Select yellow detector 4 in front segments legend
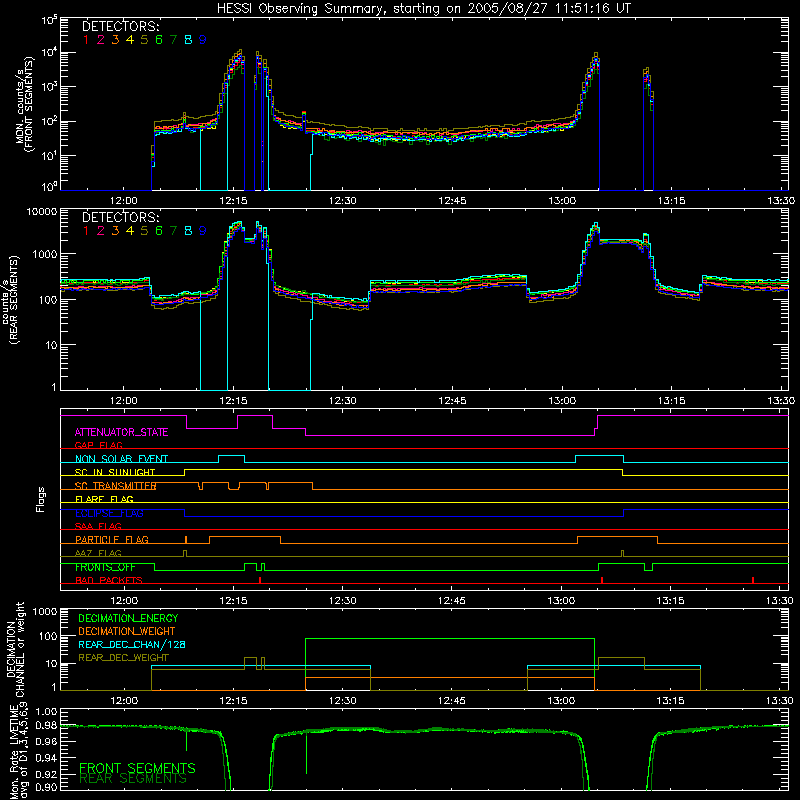 [x=130, y=40]
